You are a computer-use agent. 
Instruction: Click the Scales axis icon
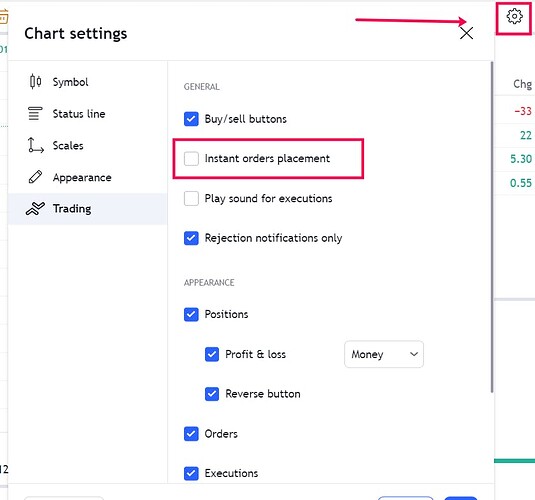[35, 145]
